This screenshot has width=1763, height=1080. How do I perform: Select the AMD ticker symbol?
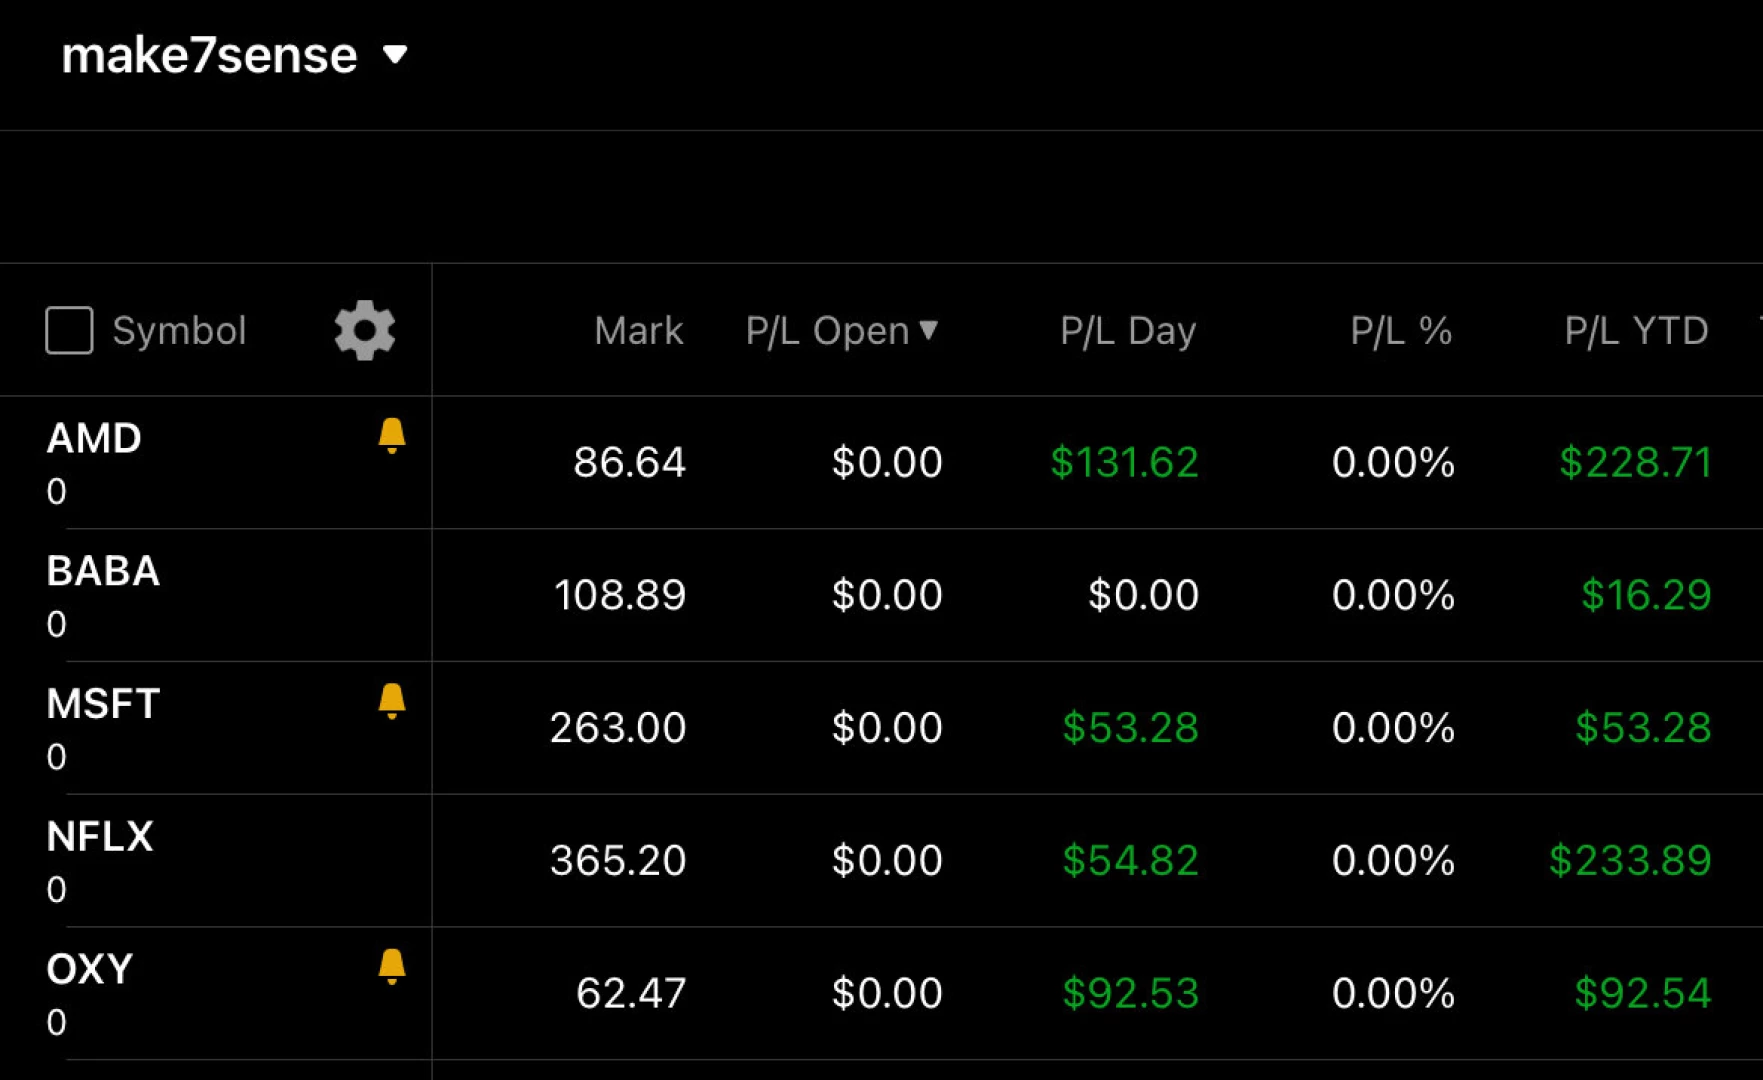(93, 437)
